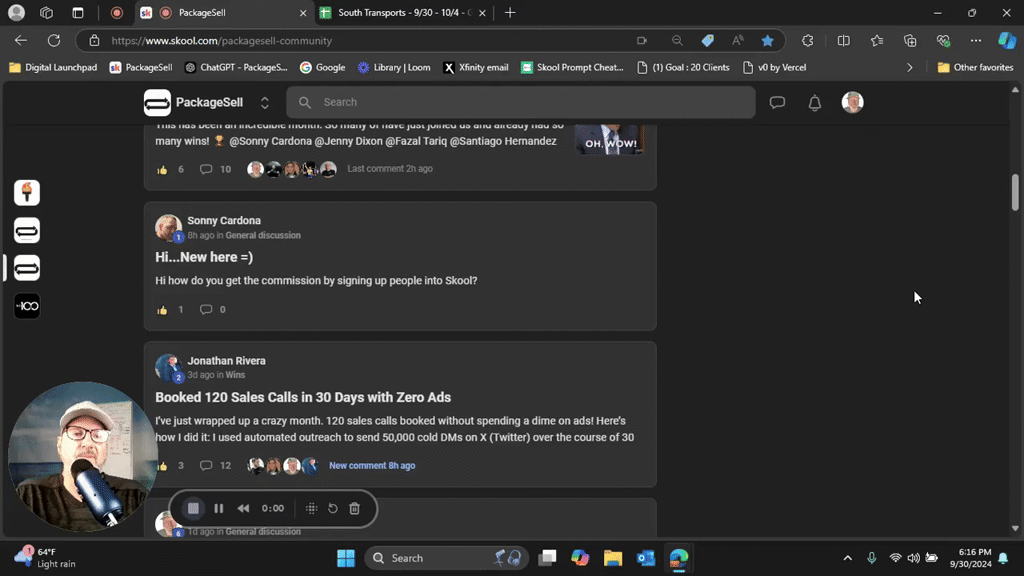Click your Skool profile avatar
This screenshot has height=576, width=1024.
(x=852, y=102)
